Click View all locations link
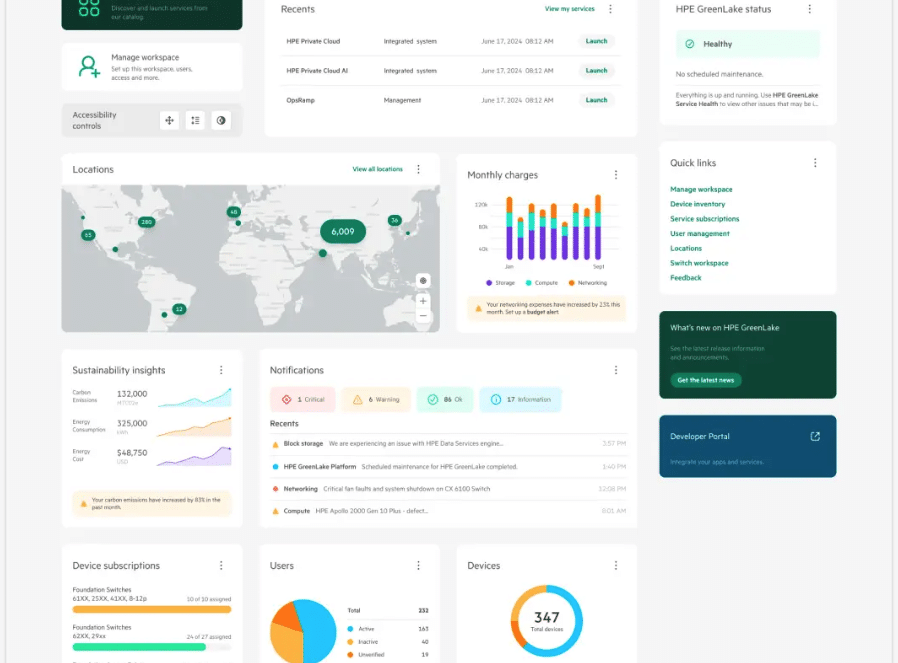This screenshot has height=663, width=898. pos(377,169)
